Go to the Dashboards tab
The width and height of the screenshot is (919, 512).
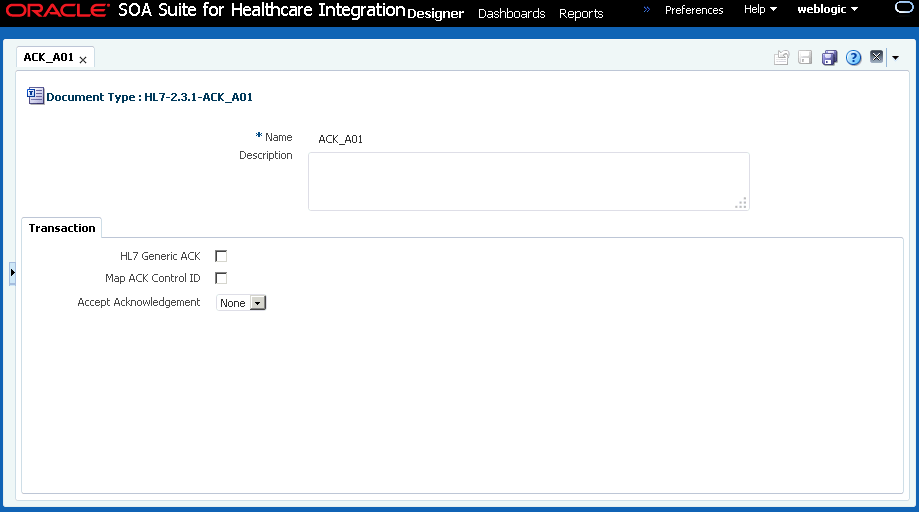pyautogui.click(x=512, y=13)
